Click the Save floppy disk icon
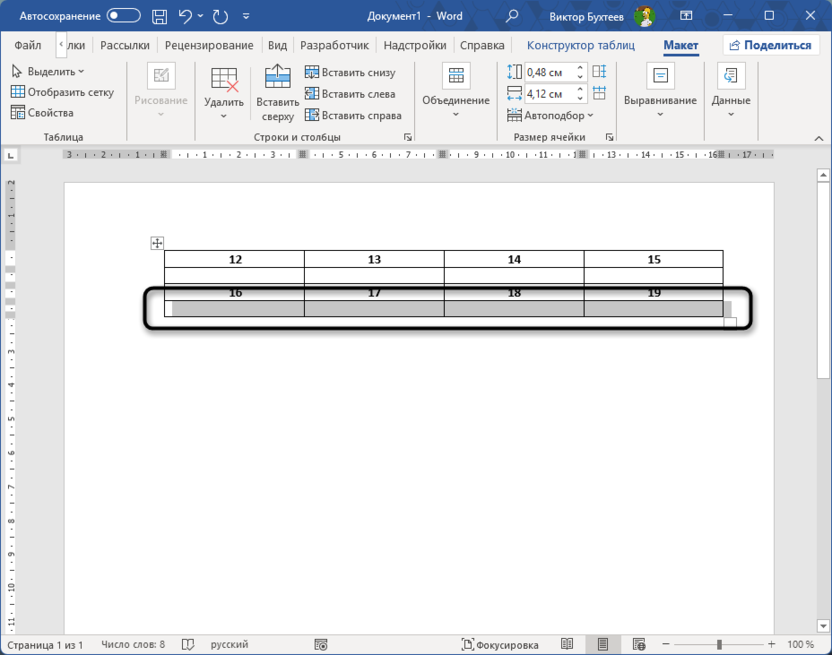The width and height of the screenshot is (832, 655). click(159, 16)
